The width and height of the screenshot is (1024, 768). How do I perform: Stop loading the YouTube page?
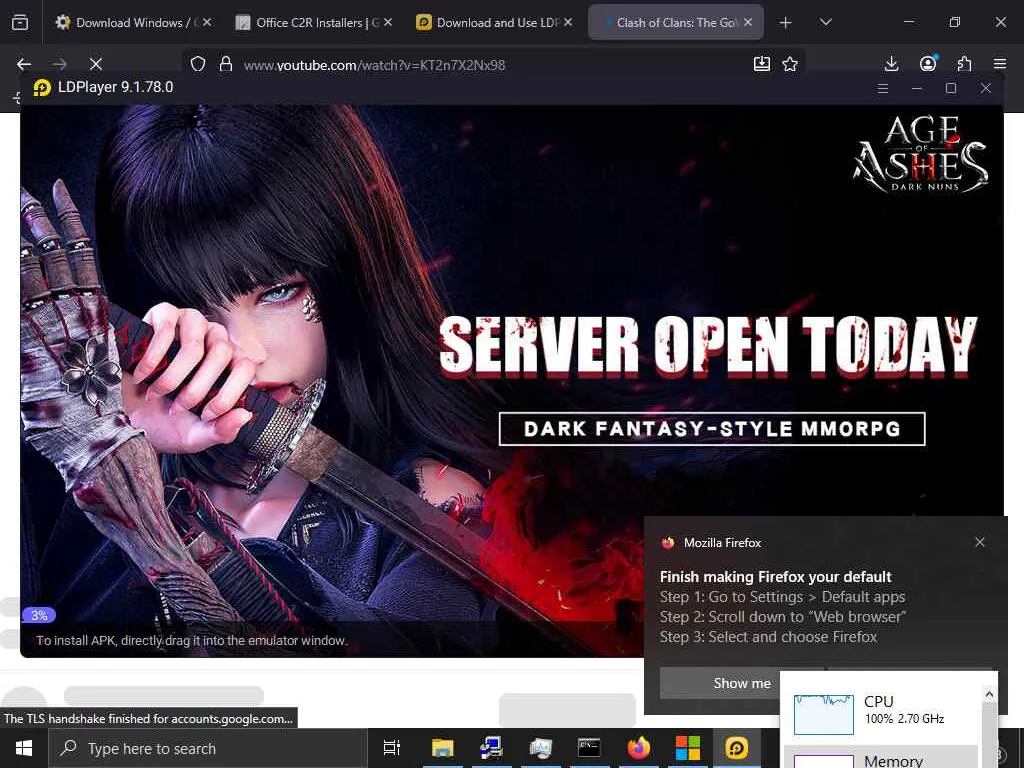[96, 64]
